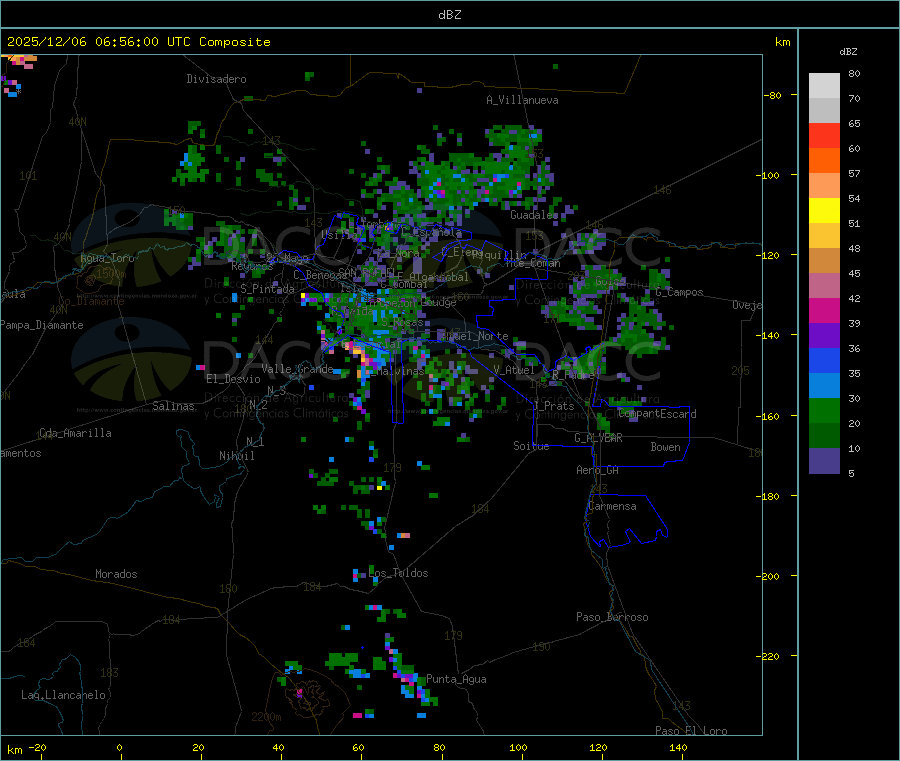Screen dimensions: 900x761
Task: Click the Divisadero map label
Action: tap(216, 79)
